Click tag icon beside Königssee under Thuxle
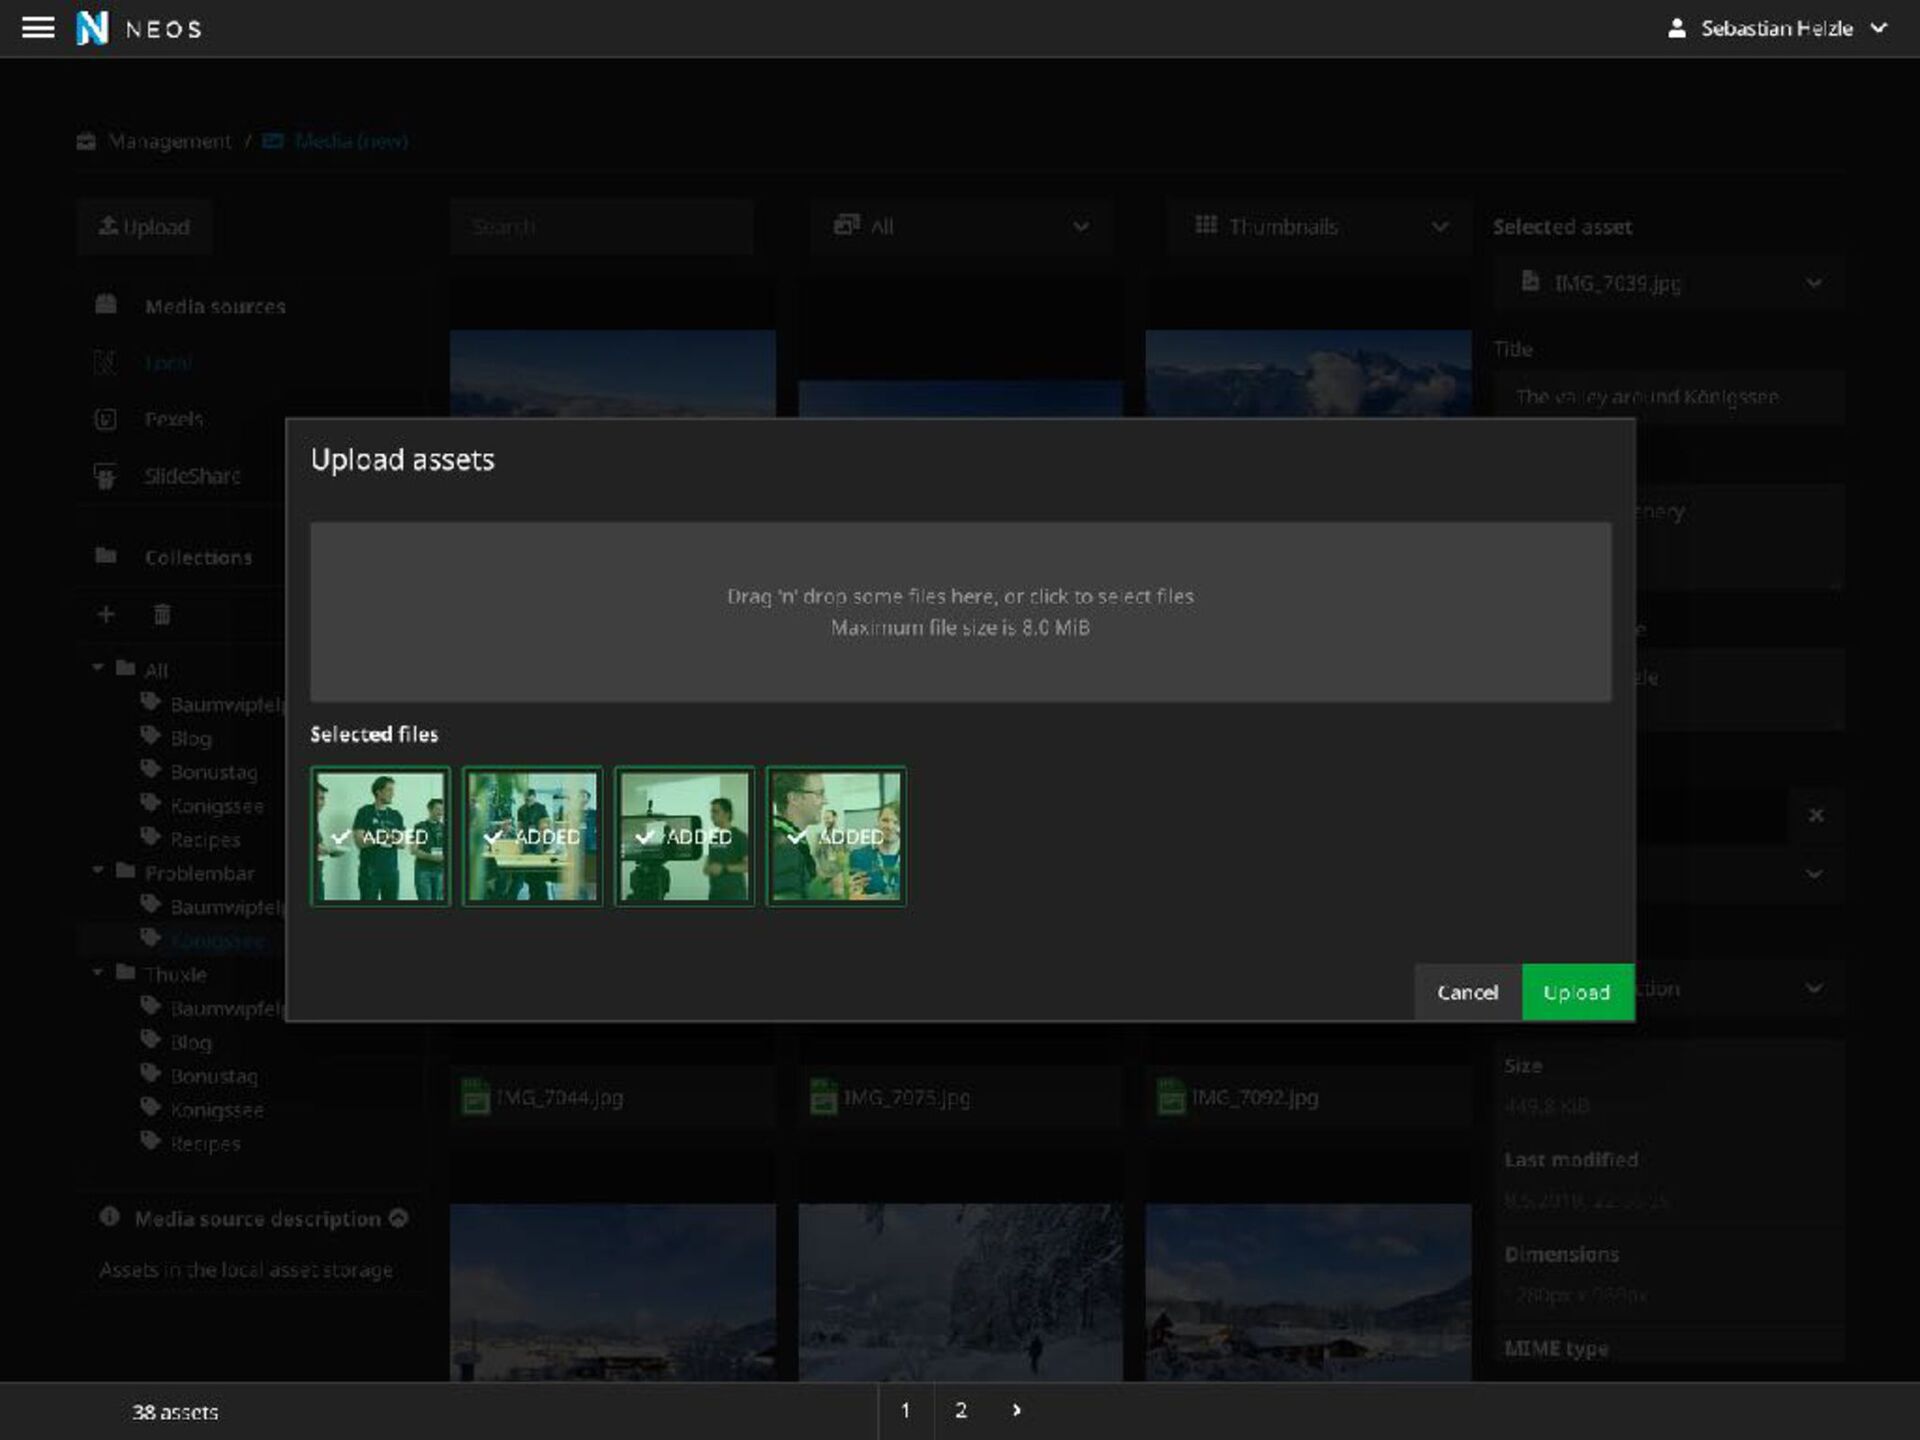 pos(151,1108)
